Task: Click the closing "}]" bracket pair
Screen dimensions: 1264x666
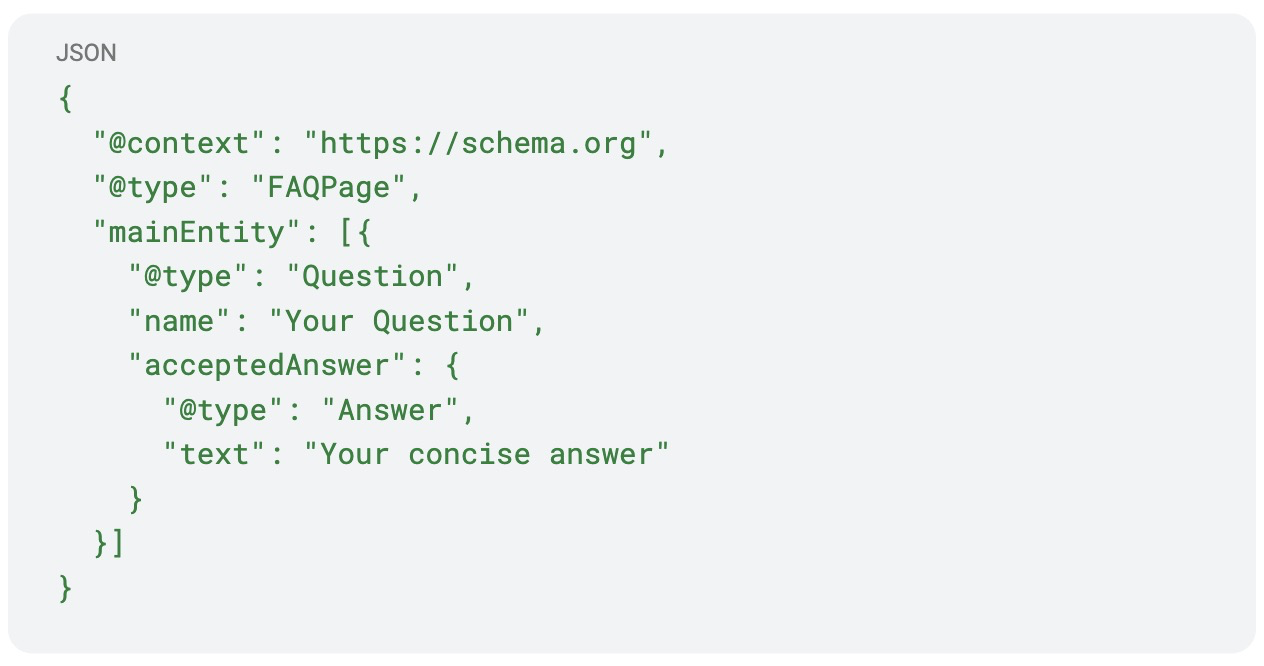Action: (110, 543)
